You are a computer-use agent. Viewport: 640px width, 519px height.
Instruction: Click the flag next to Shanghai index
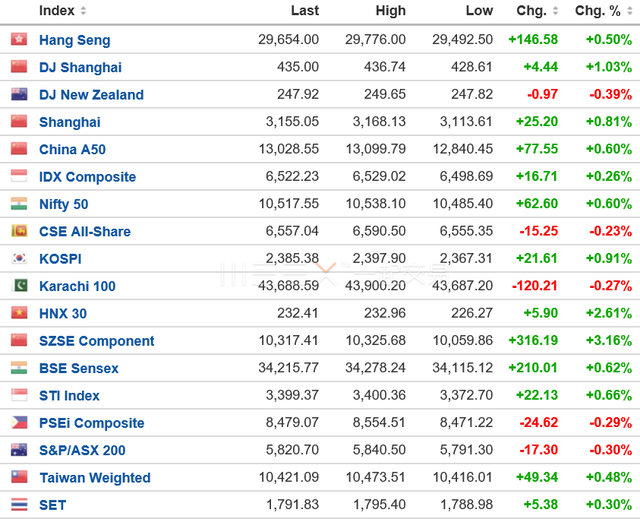(19, 121)
